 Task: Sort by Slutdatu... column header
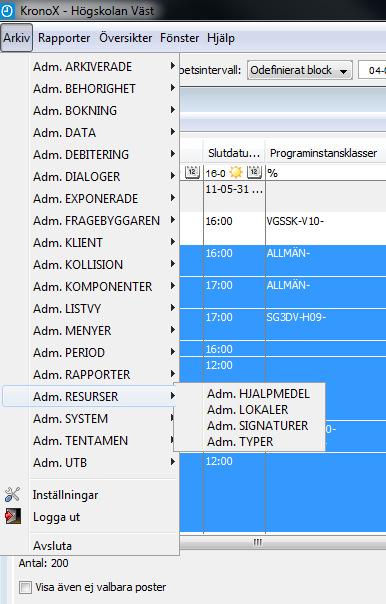pyautogui.click(x=234, y=153)
